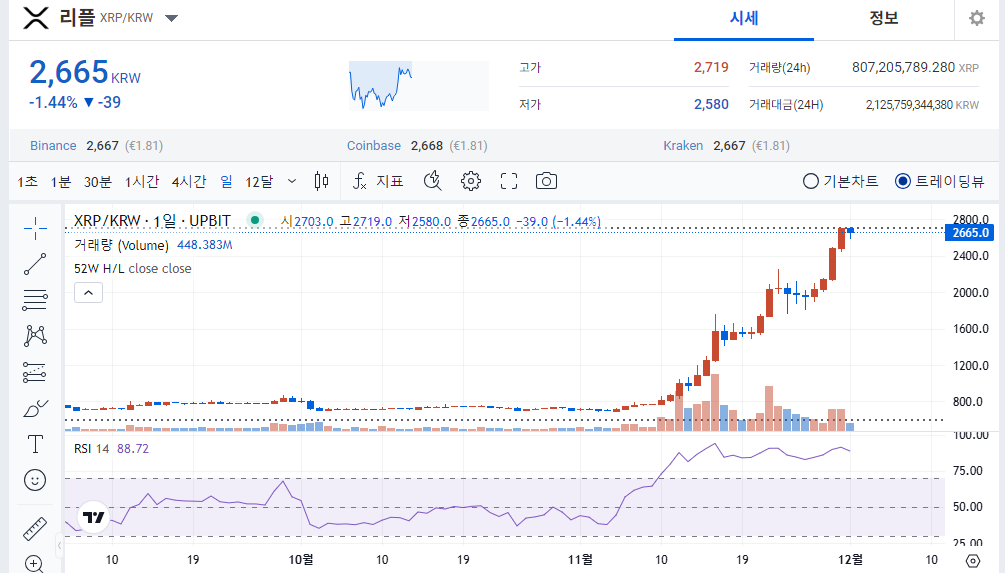Collapse the drawing toolbar side handle

click(x=59, y=545)
